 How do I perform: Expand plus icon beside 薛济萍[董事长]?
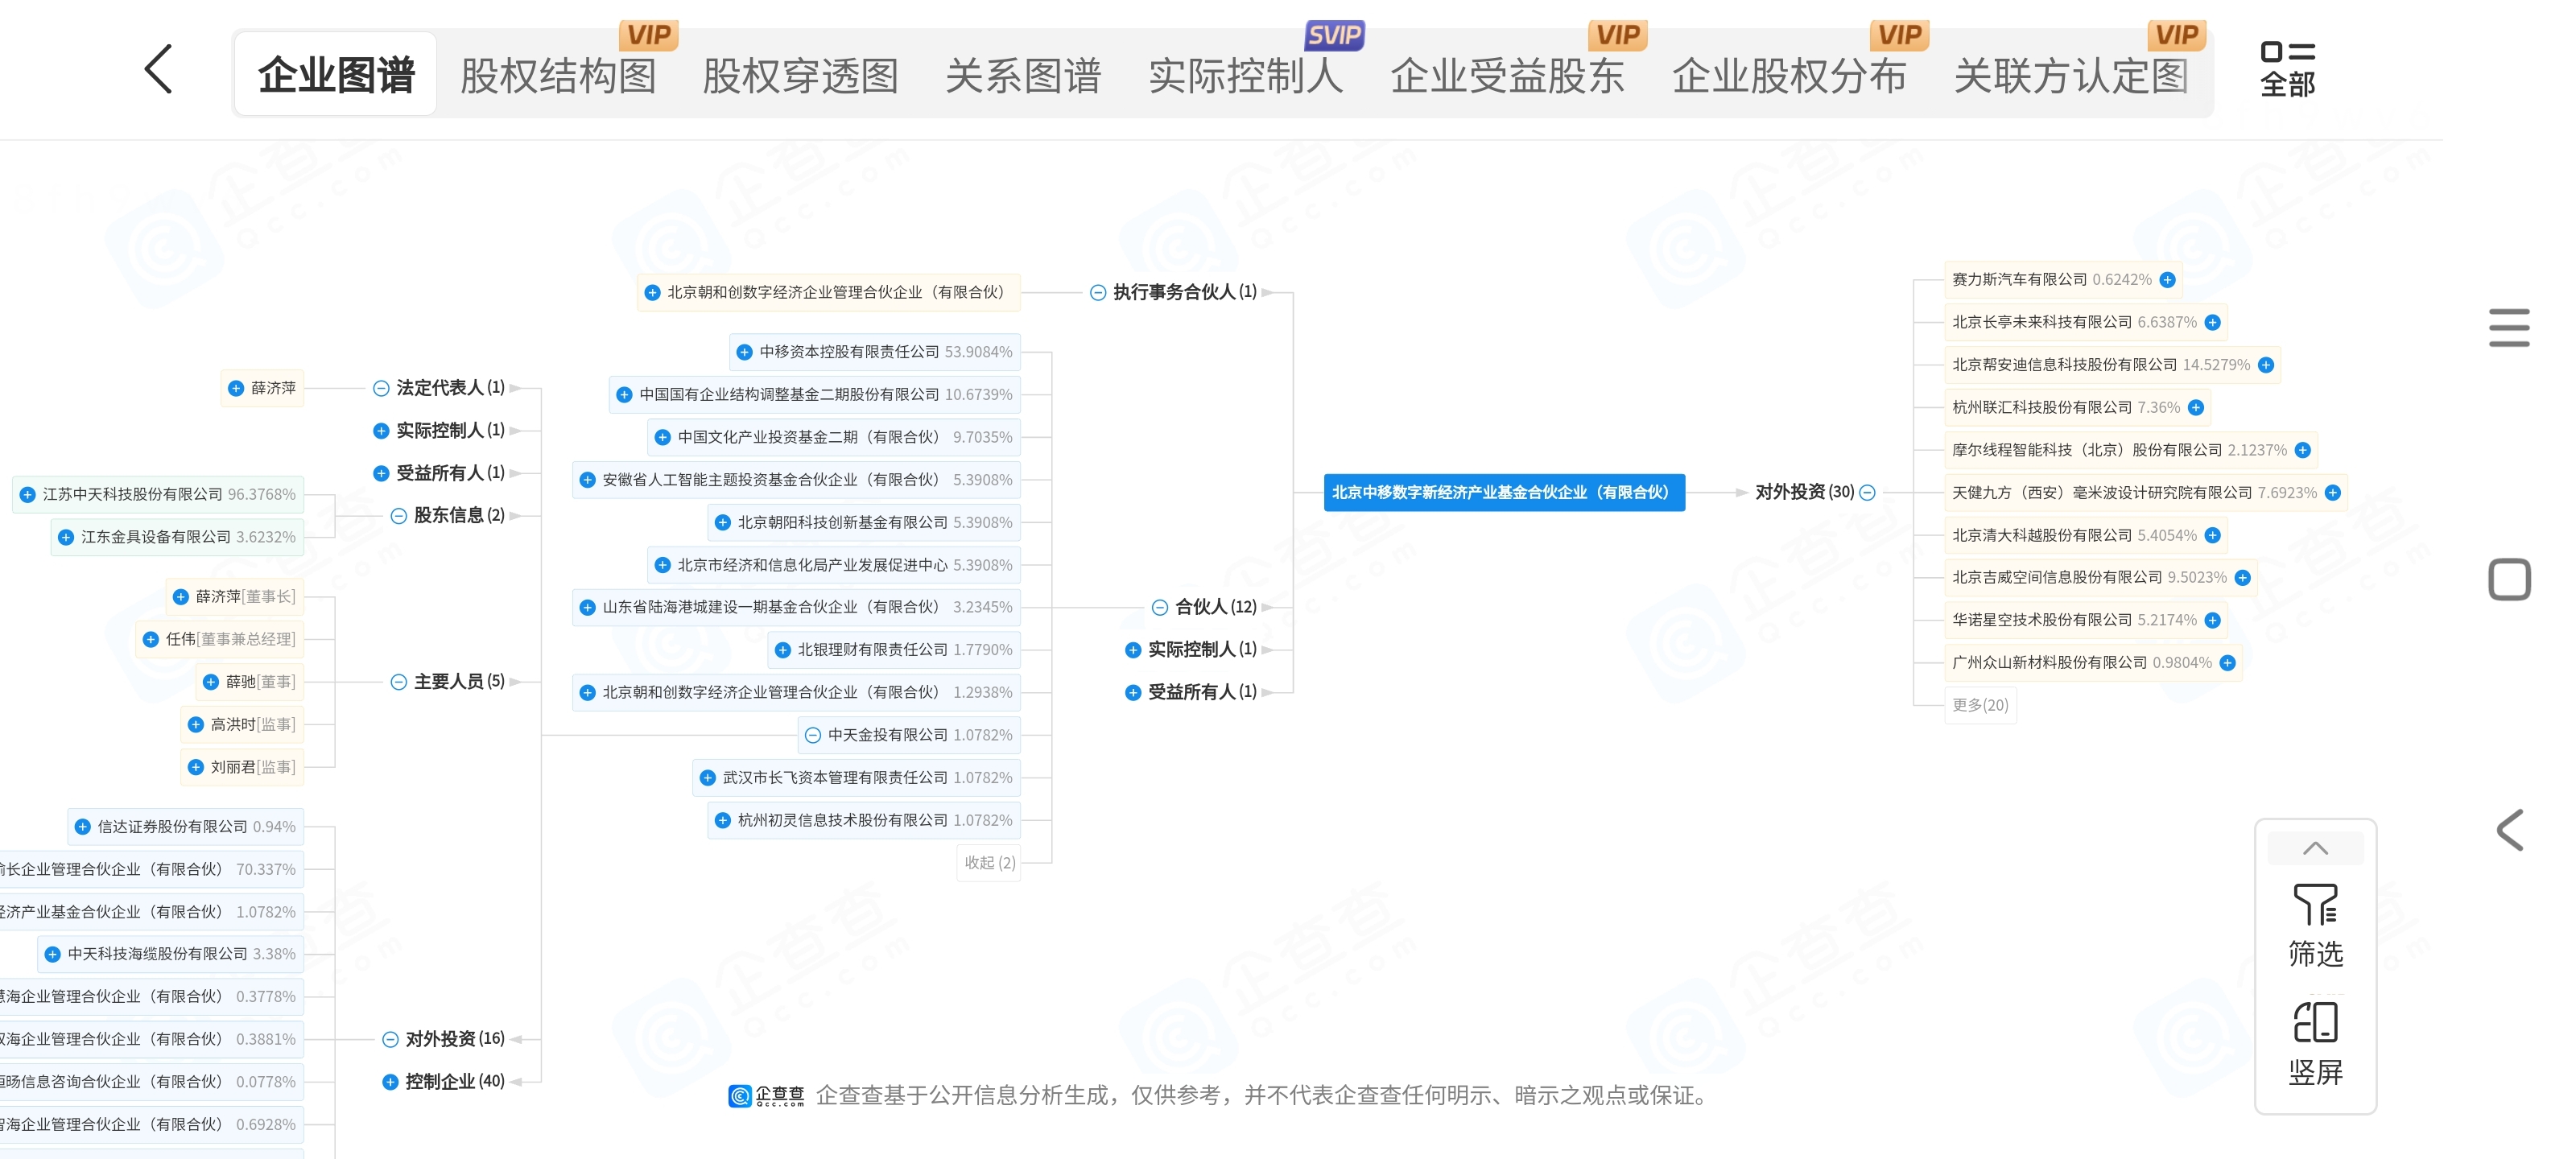click(x=180, y=597)
